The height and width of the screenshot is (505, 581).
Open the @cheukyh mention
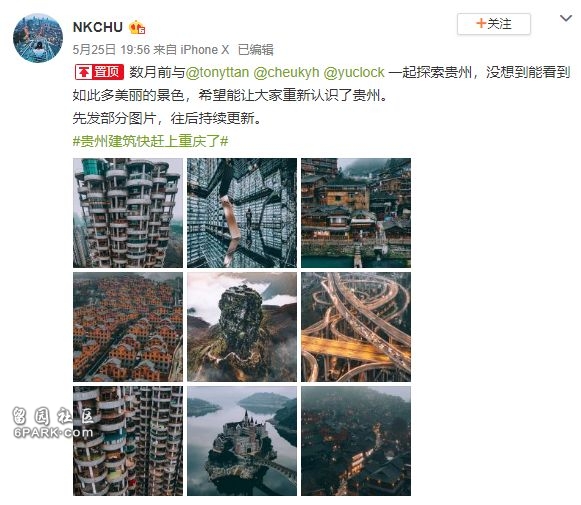286,72
